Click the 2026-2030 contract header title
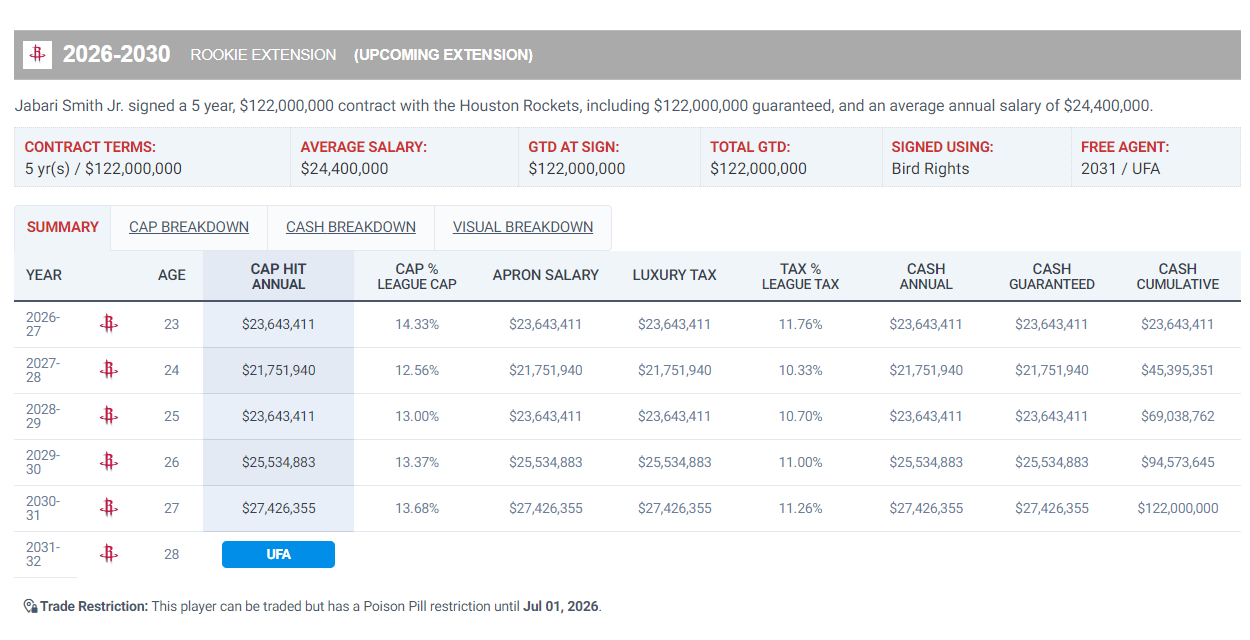The image size is (1250, 640). (117, 55)
